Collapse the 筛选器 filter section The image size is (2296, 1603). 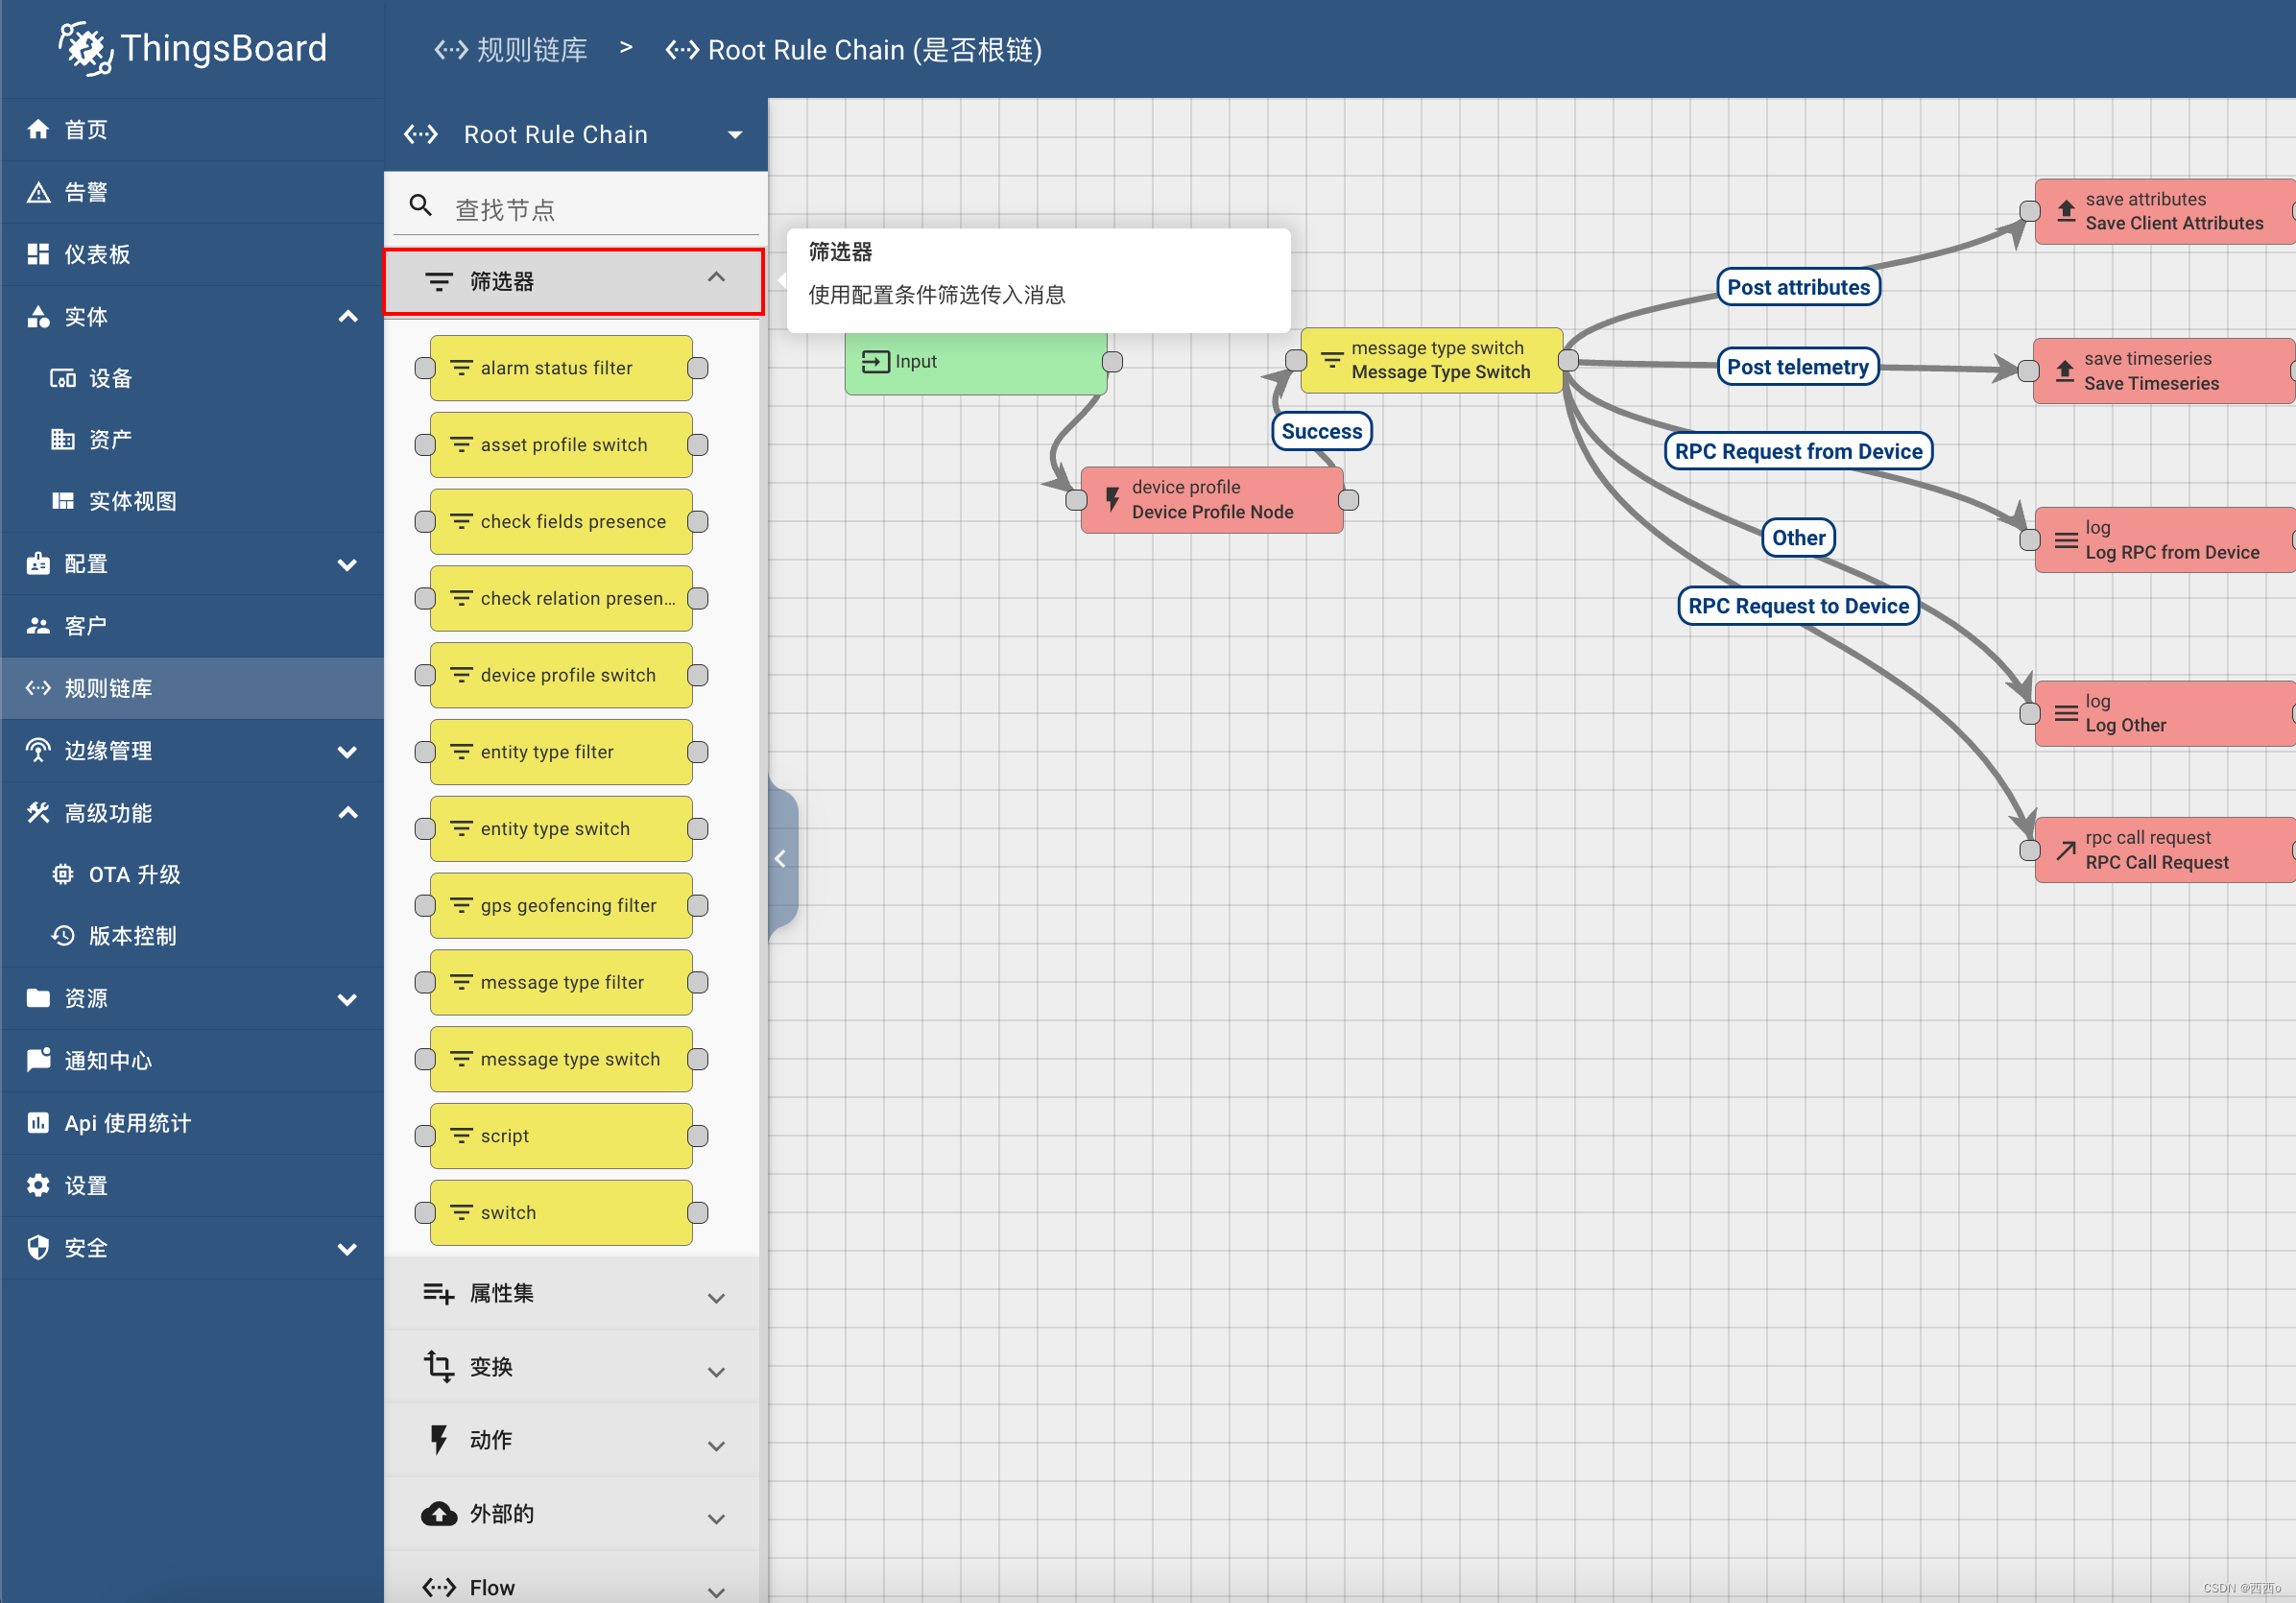pyautogui.click(x=716, y=279)
